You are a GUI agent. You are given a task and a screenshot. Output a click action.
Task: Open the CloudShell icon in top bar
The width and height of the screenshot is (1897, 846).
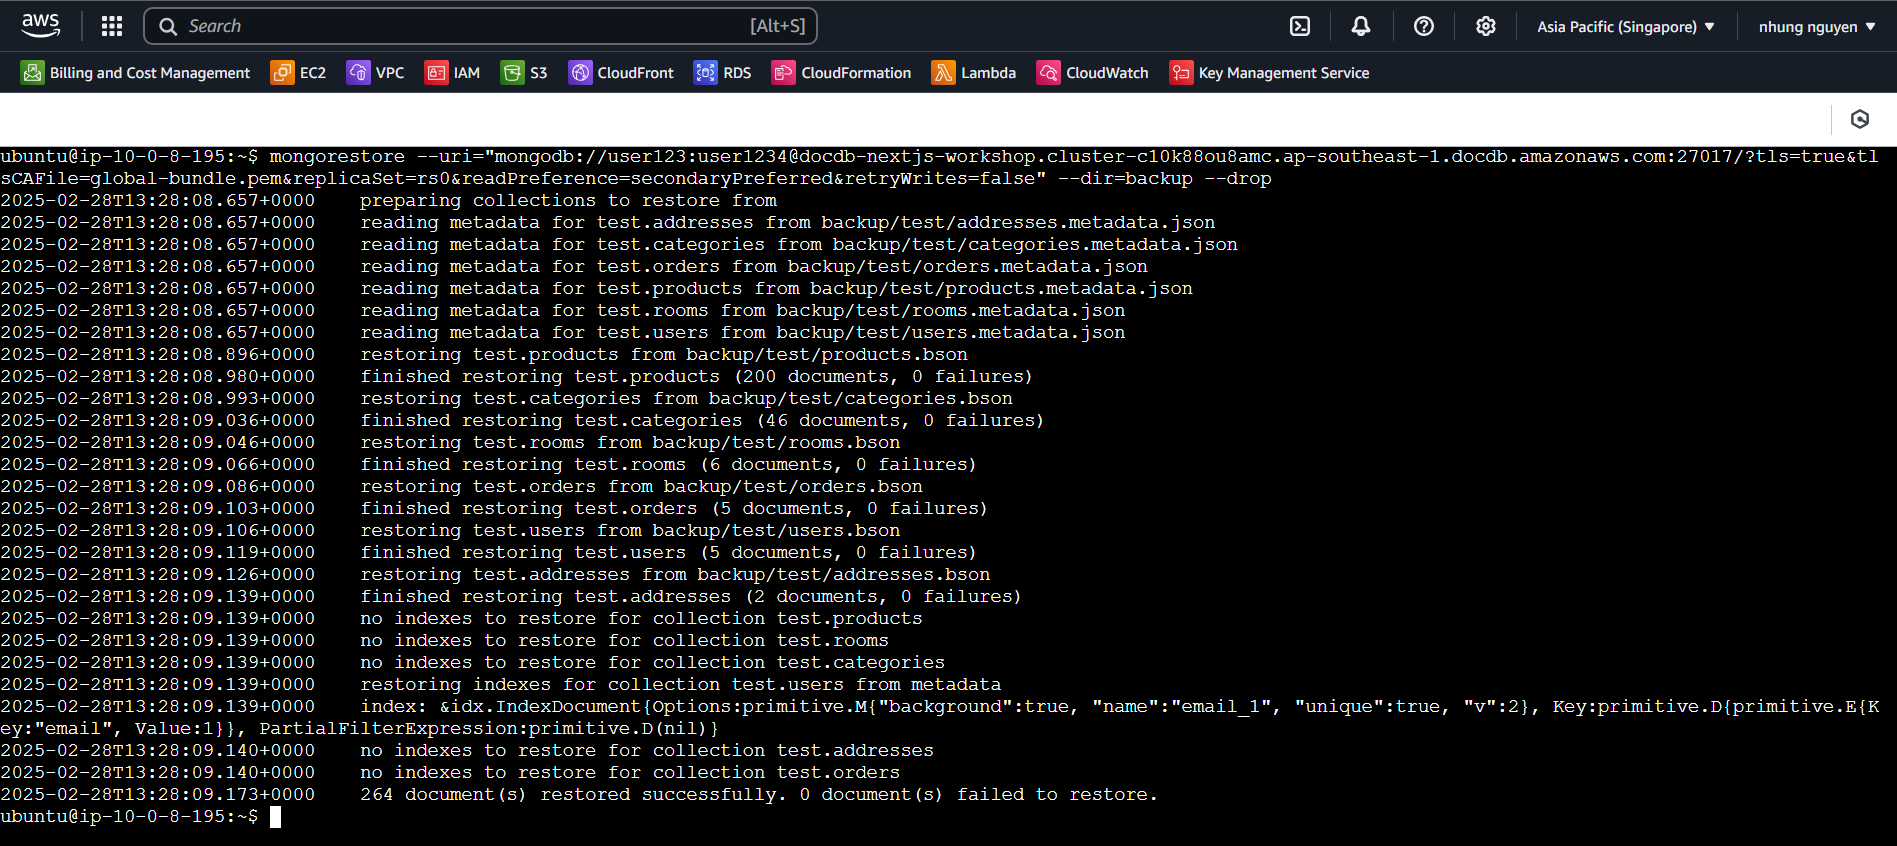[1300, 26]
